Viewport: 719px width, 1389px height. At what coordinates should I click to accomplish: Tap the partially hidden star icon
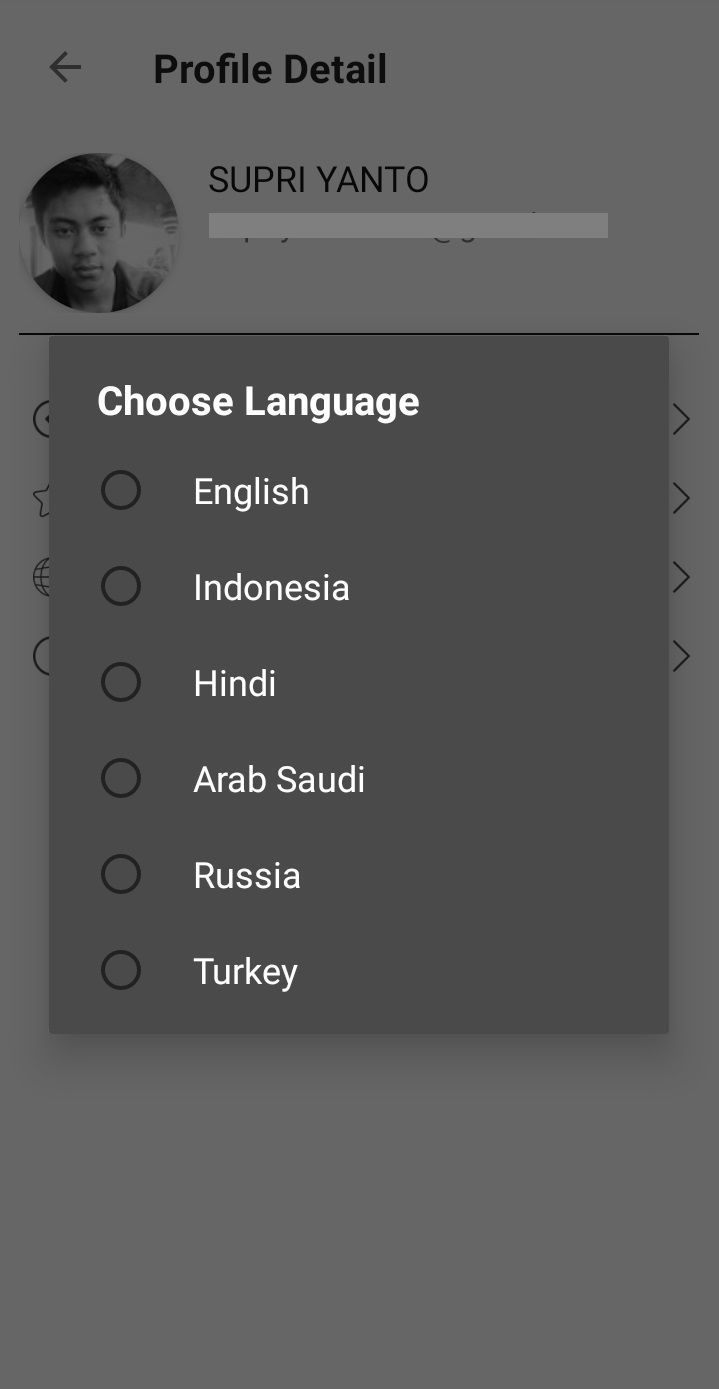(x=41, y=499)
